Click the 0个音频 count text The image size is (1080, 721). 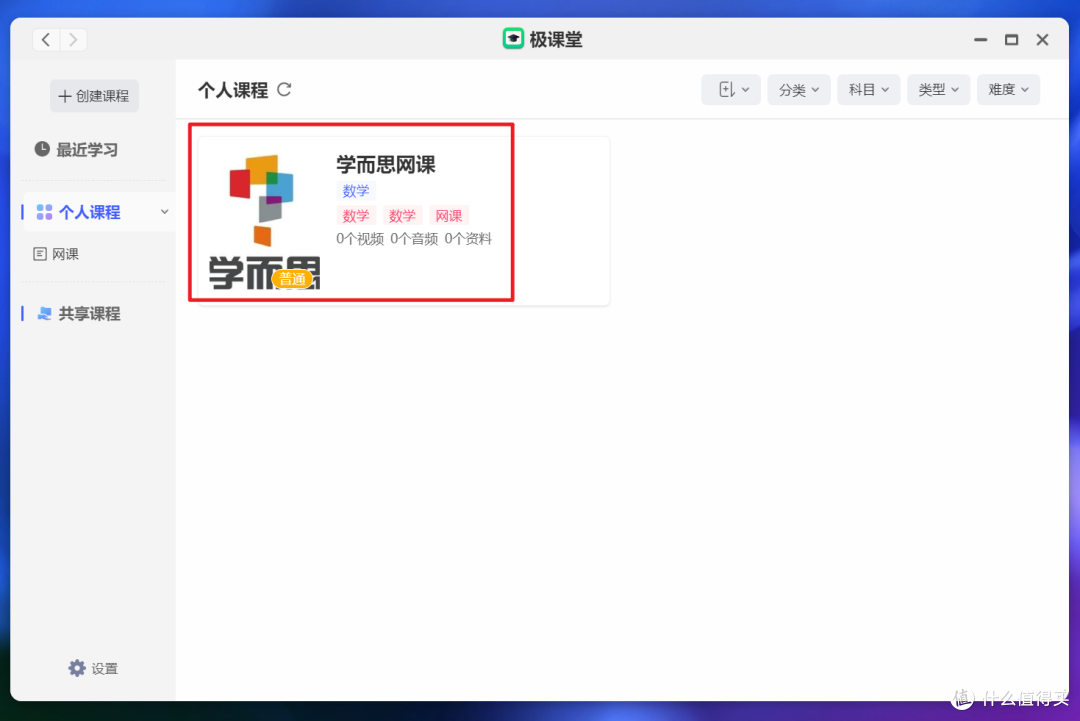[414, 239]
